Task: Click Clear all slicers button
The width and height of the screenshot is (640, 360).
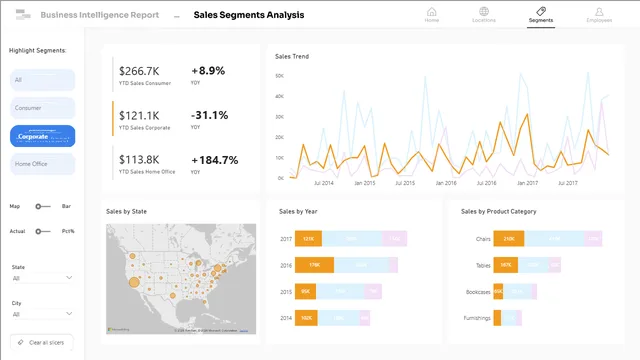Action: click(42, 342)
